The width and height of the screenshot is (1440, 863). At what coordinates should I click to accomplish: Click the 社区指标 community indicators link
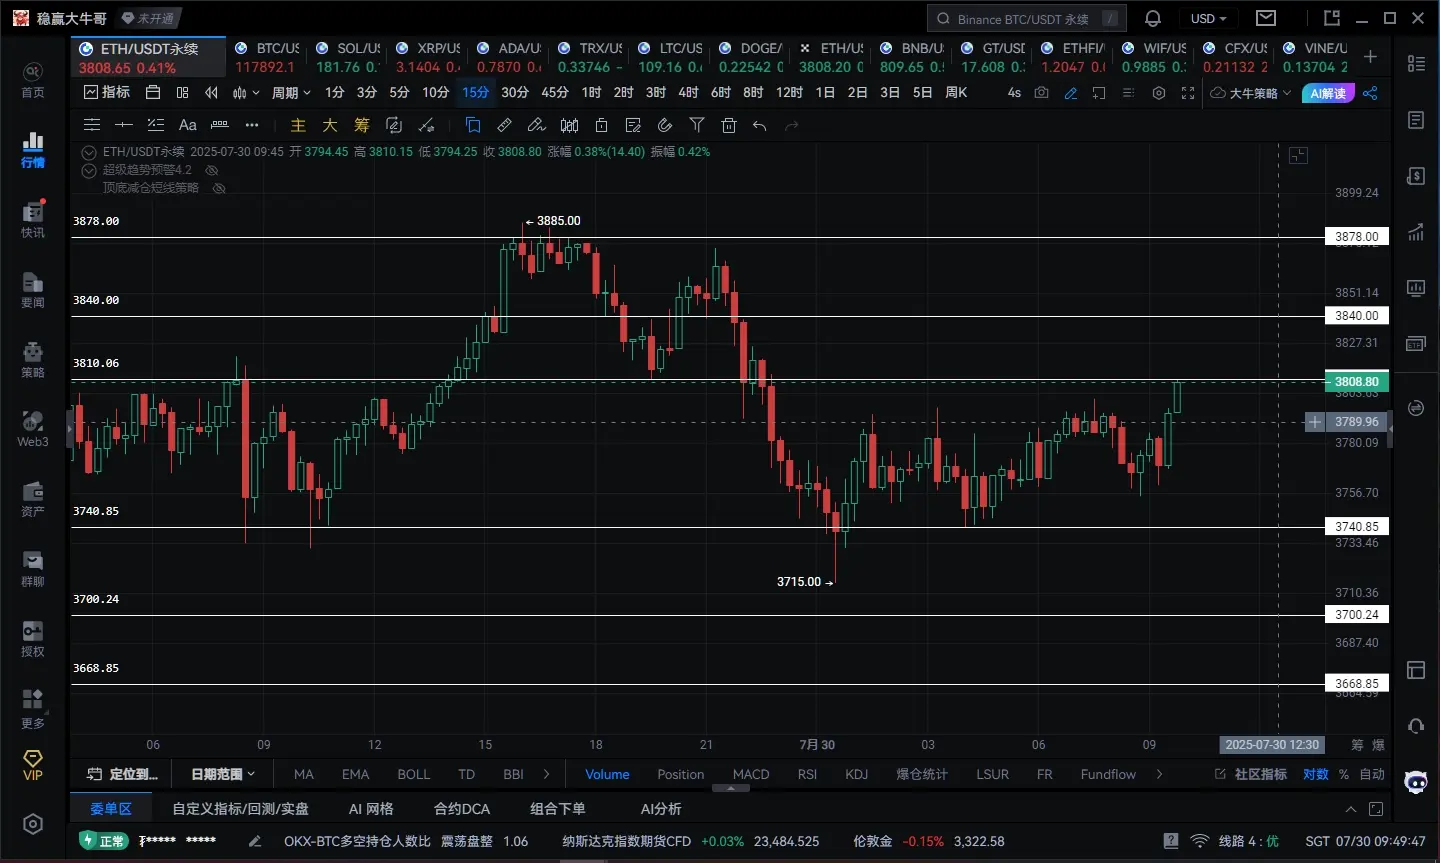[1251, 774]
